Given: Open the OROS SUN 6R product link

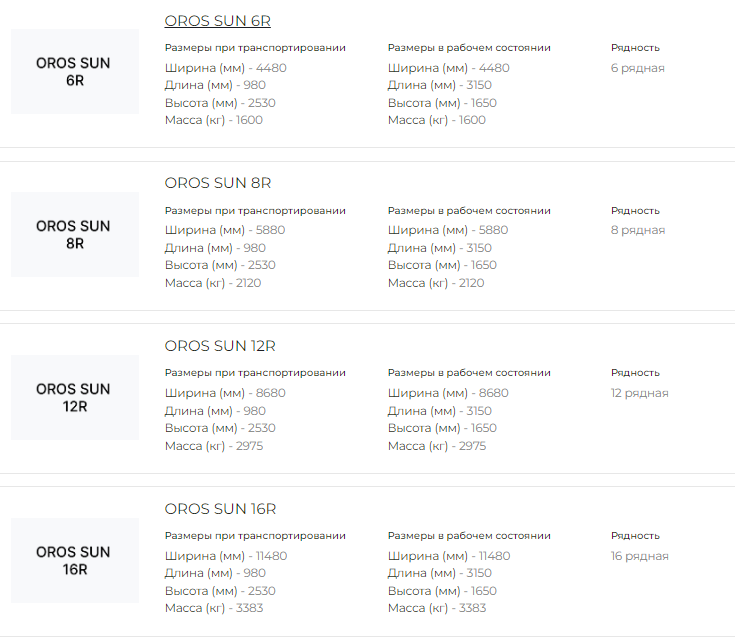Looking at the screenshot, I should coord(217,21).
